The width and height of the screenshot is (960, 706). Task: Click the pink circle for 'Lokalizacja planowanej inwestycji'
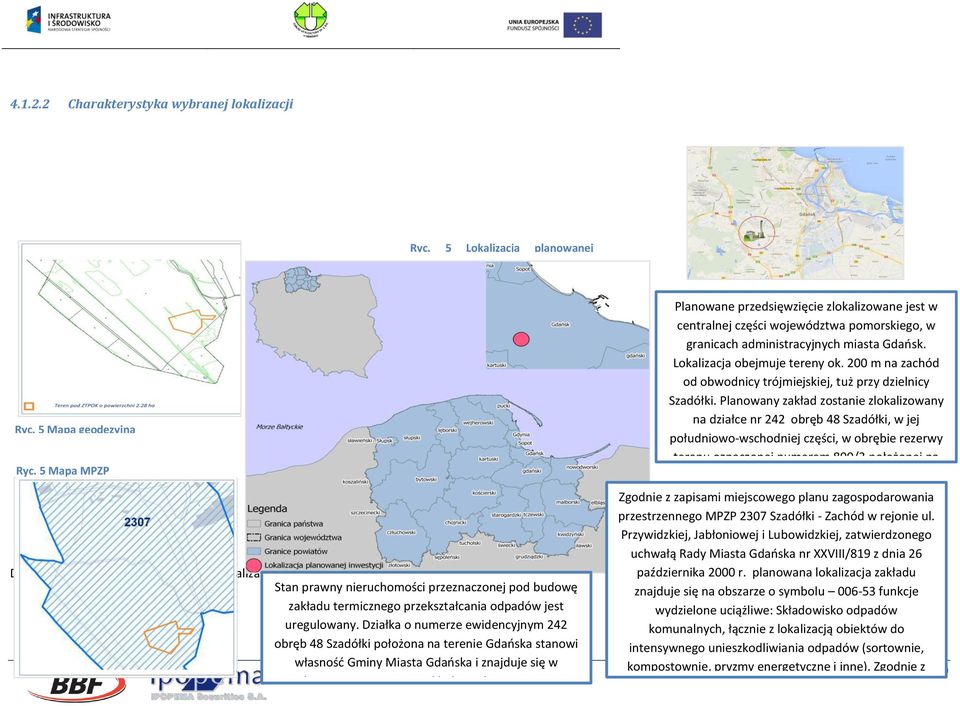click(x=253, y=565)
